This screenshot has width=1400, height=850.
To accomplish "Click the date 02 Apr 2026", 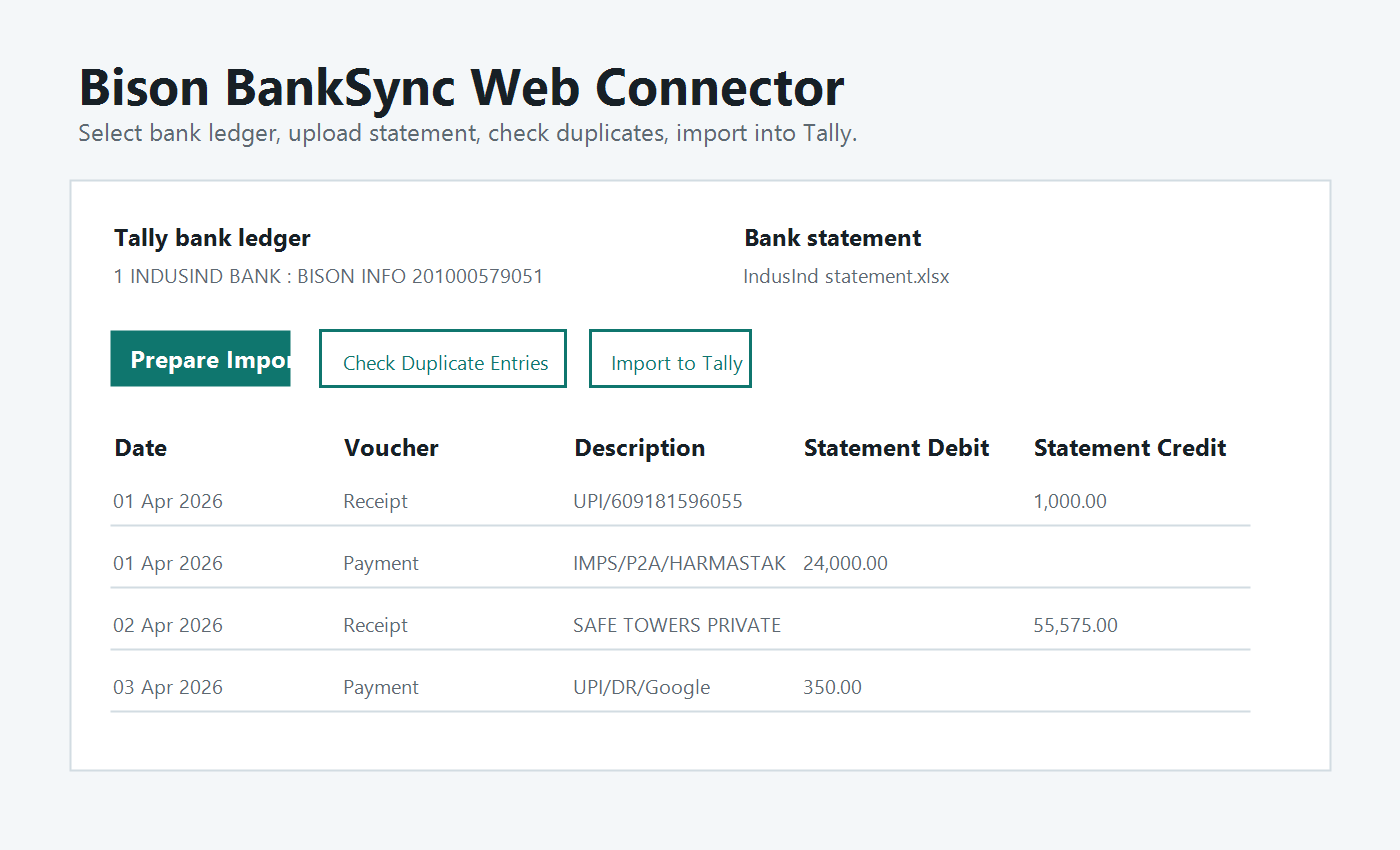I will point(168,625).
